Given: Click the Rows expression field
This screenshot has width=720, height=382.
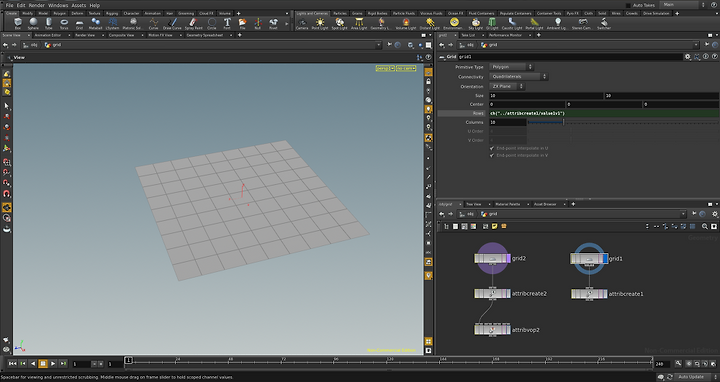Looking at the screenshot, I should point(604,113).
